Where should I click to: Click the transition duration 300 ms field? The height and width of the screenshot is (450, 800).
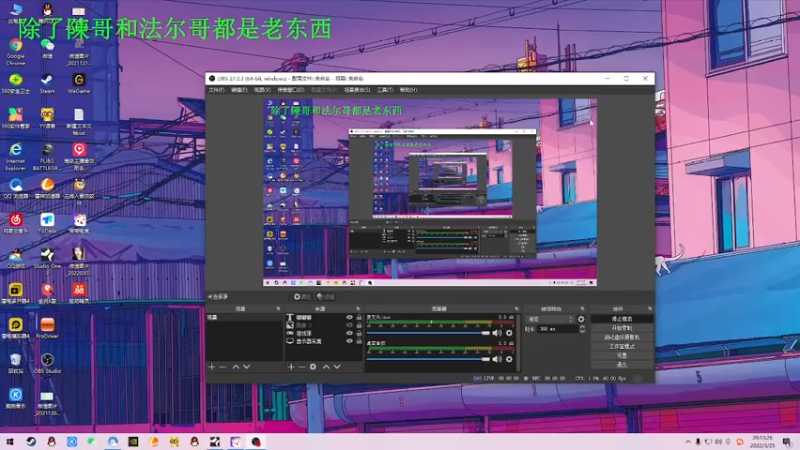click(558, 329)
